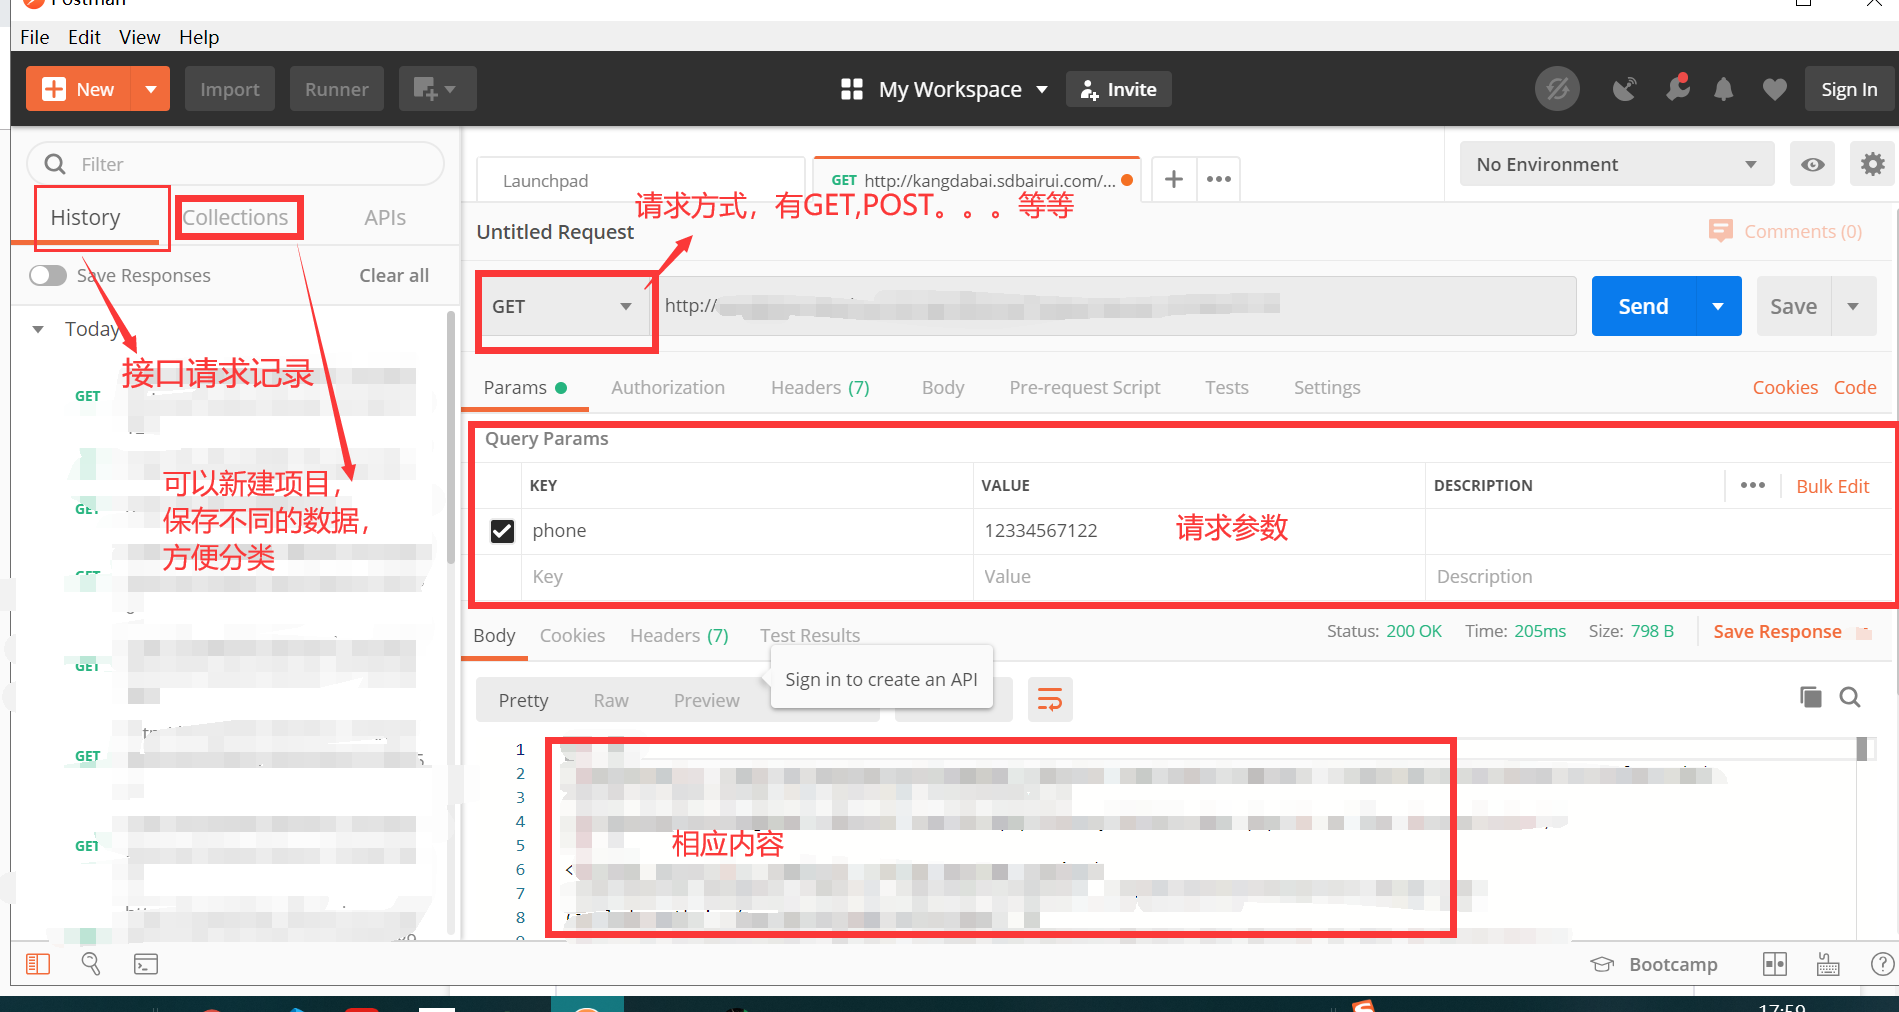Open the No Environment dropdown

pos(1616,164)
